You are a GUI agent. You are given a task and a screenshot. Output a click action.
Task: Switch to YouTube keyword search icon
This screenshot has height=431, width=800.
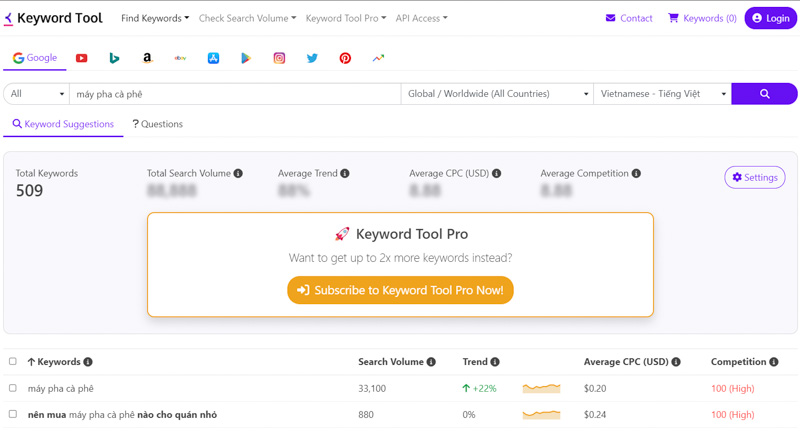82,58
